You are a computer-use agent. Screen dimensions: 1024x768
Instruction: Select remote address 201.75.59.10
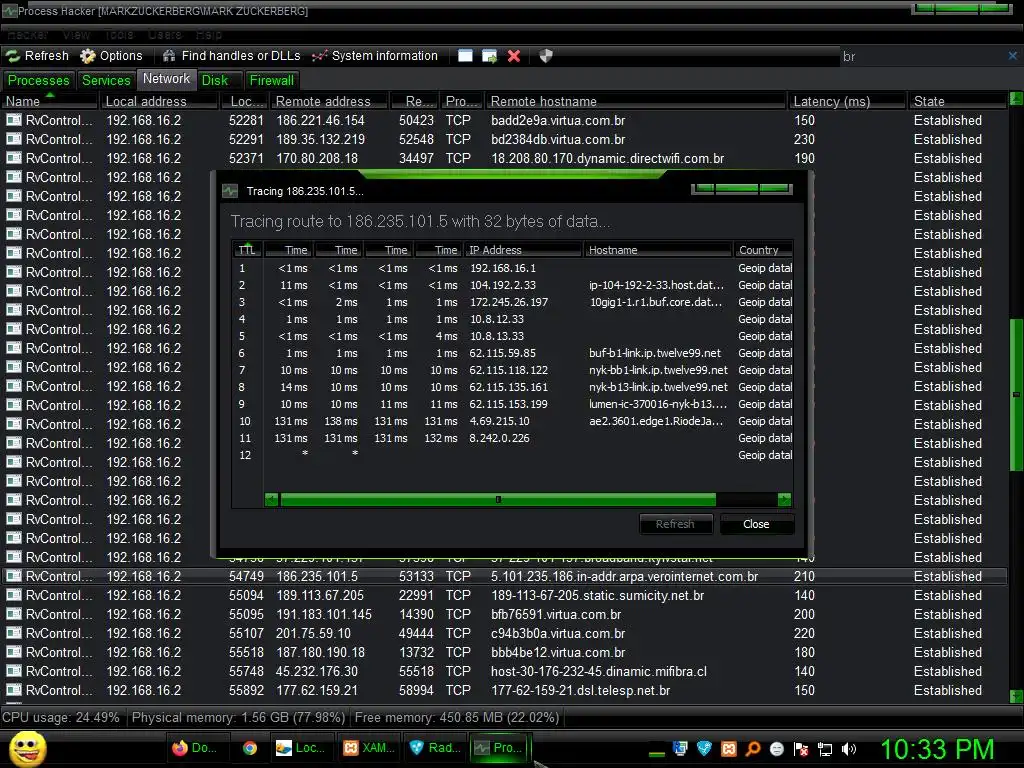coord(313,633)
